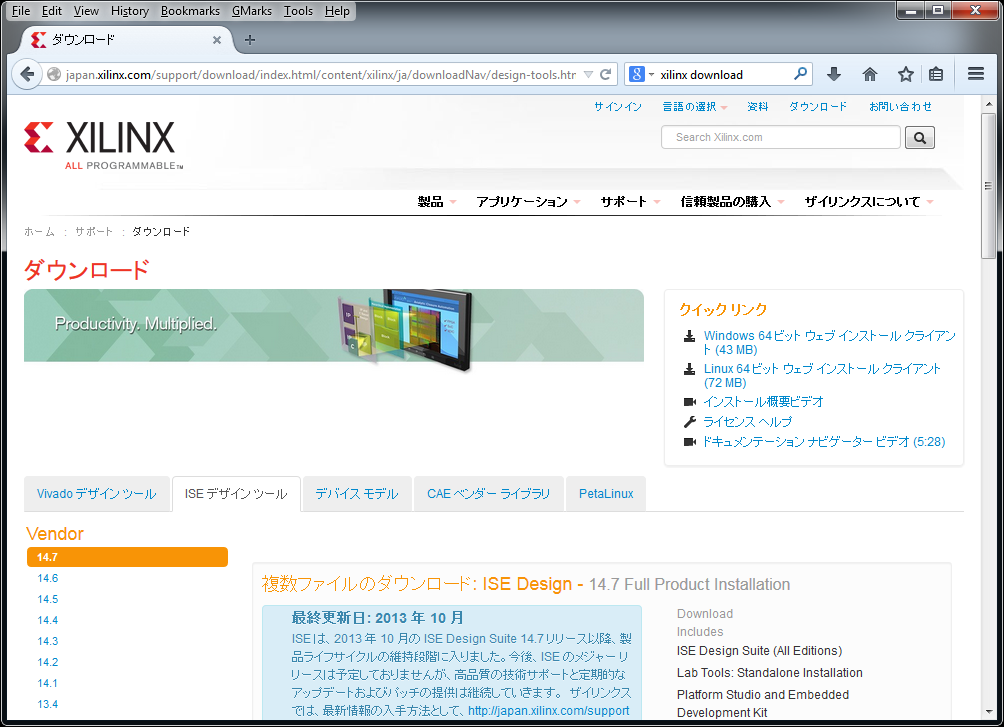Open the Bookmarks menu
1004x727 pixels.
190,11
